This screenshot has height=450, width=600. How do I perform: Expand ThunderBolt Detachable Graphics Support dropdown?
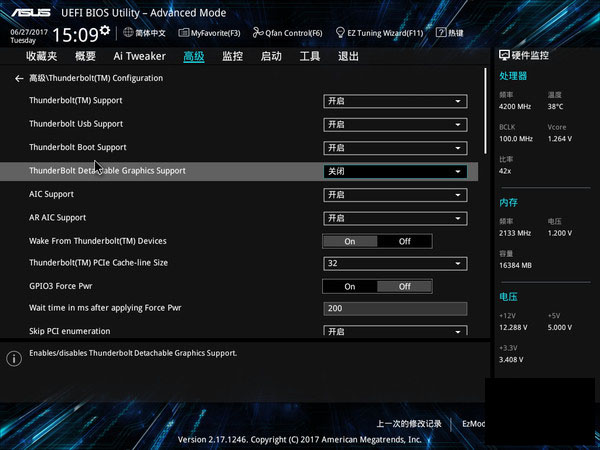point(395,171)
